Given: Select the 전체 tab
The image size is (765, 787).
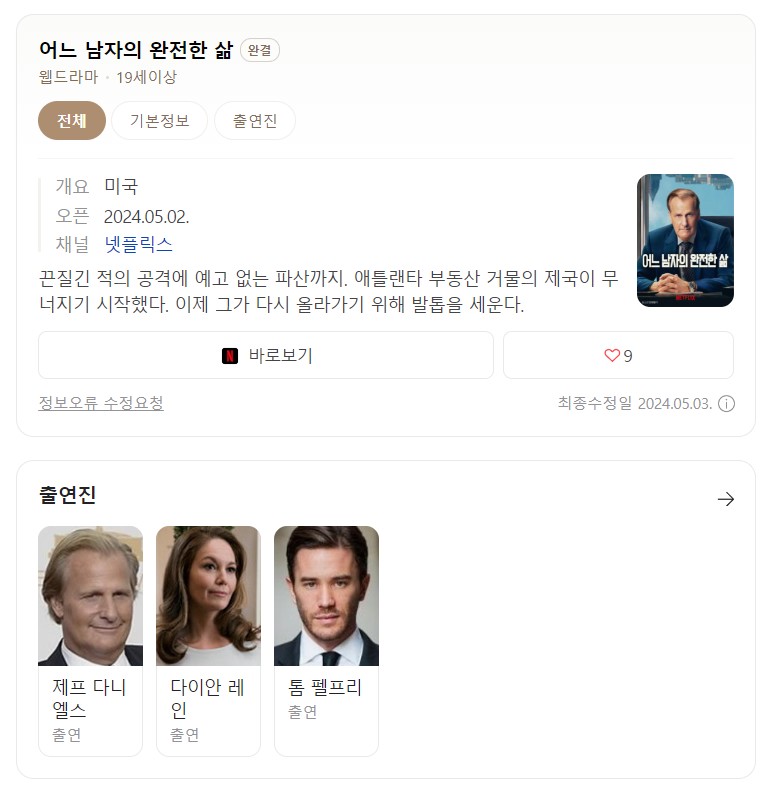Looking at the screenshot, I should [72, 120].
